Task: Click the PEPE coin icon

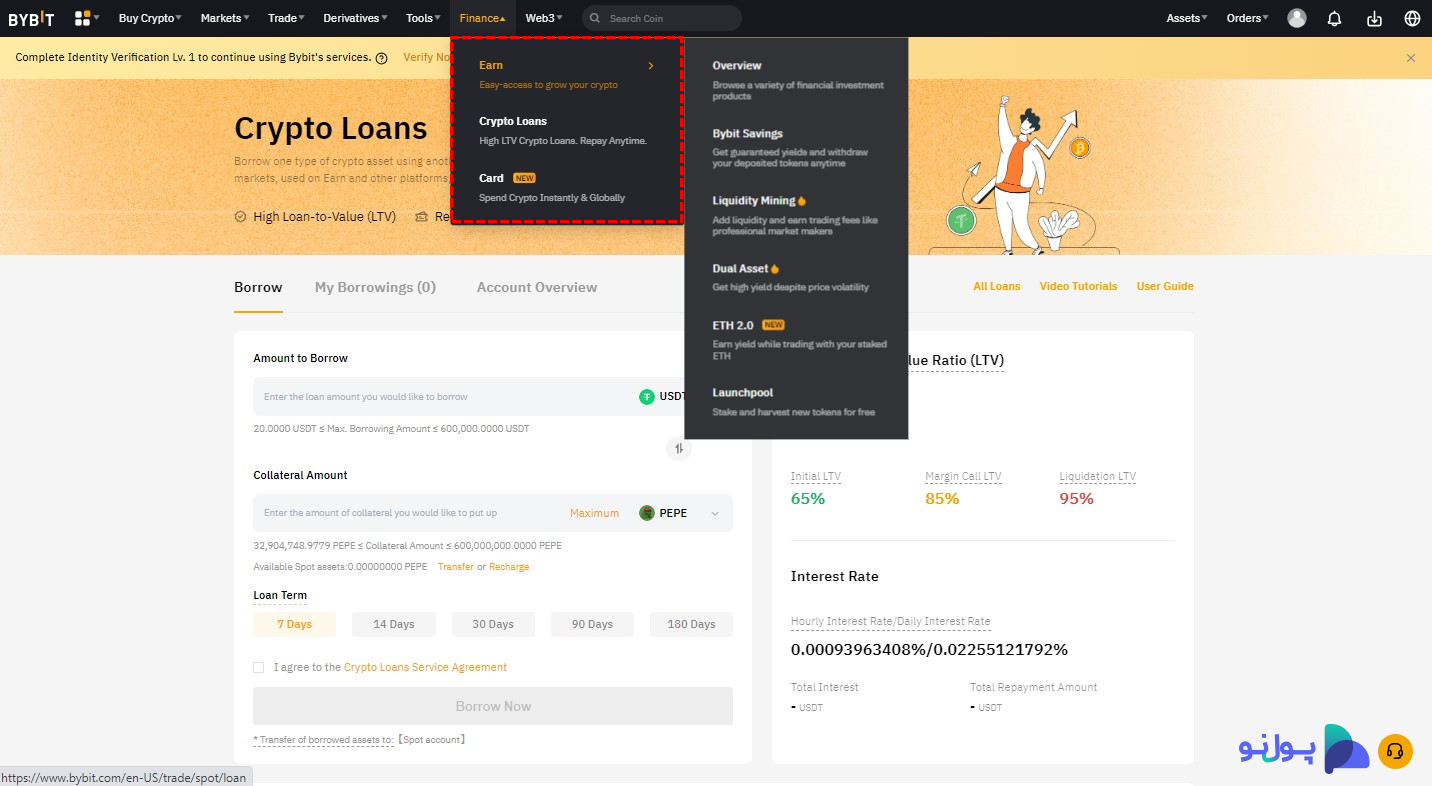Action: point(647,513)
